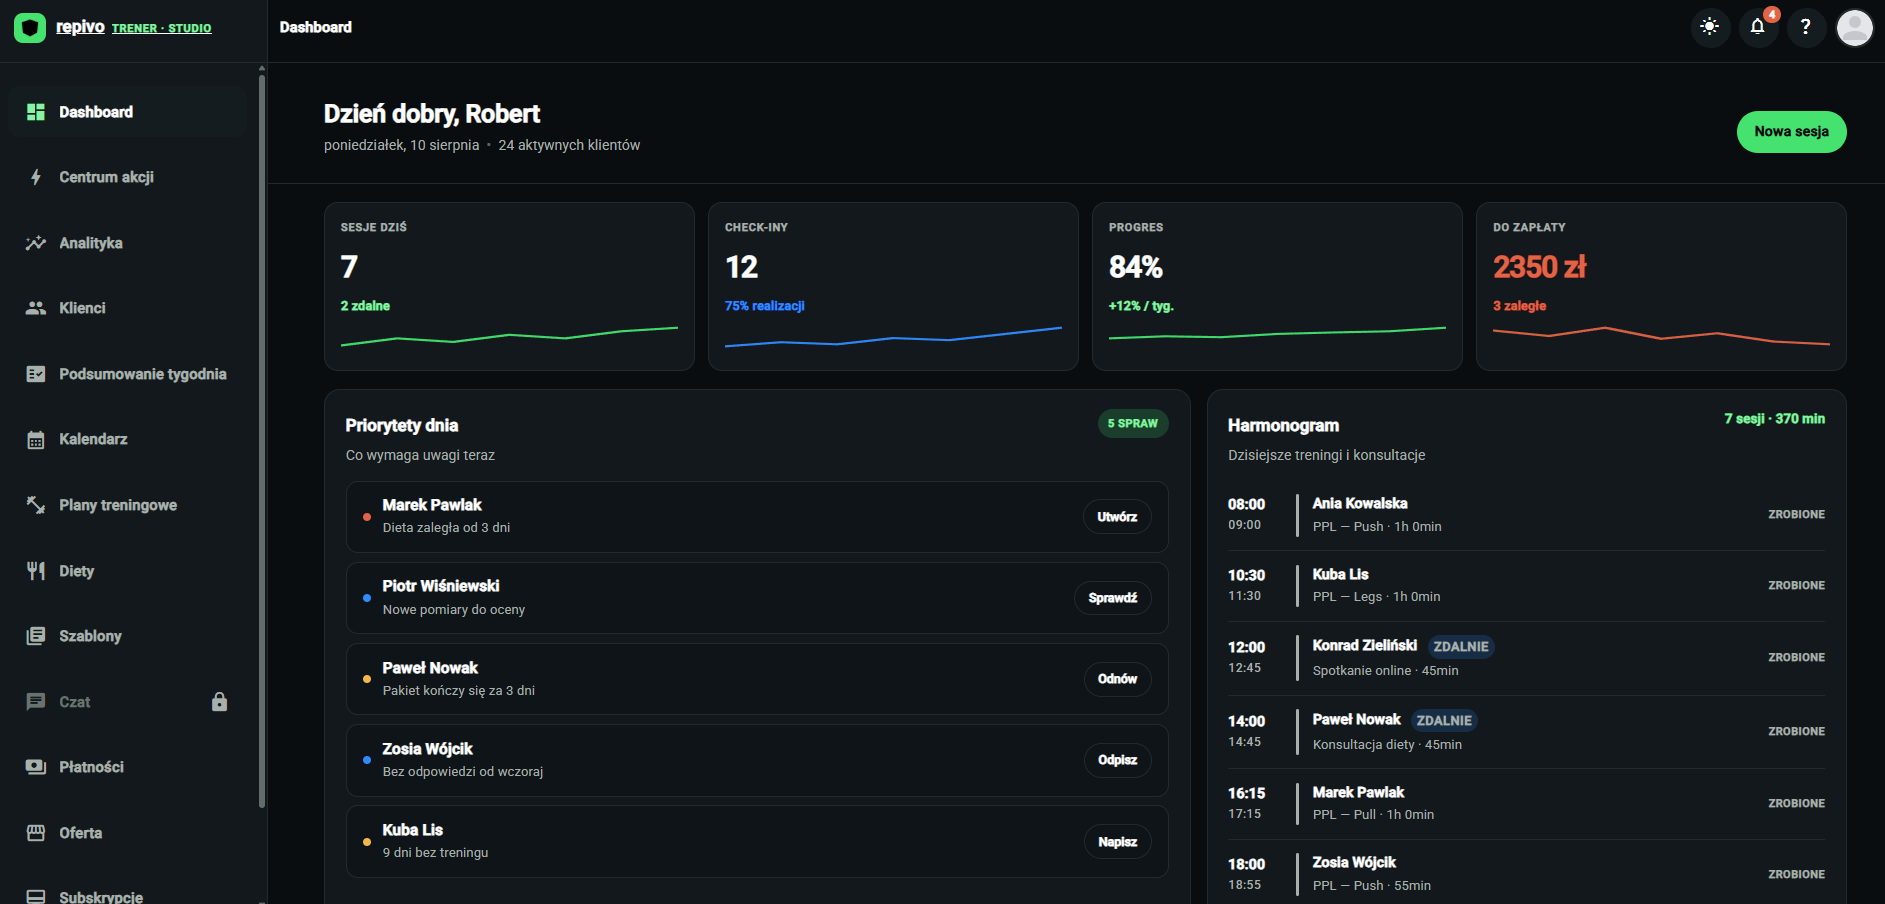Click the Płatności payments icon
Screen dimensions: 1885x904
point(36,767)
